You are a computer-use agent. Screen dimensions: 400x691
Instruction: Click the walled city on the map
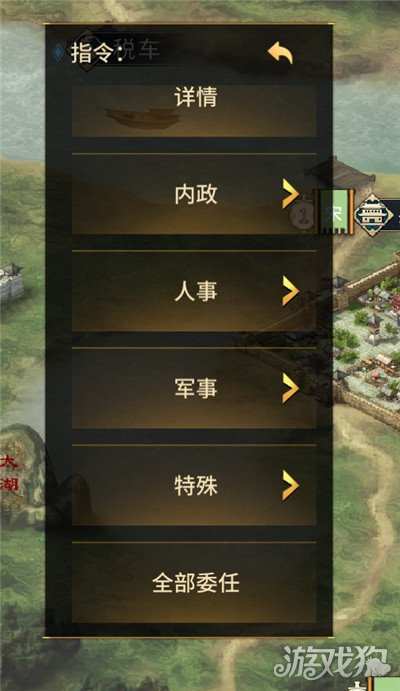368,342
